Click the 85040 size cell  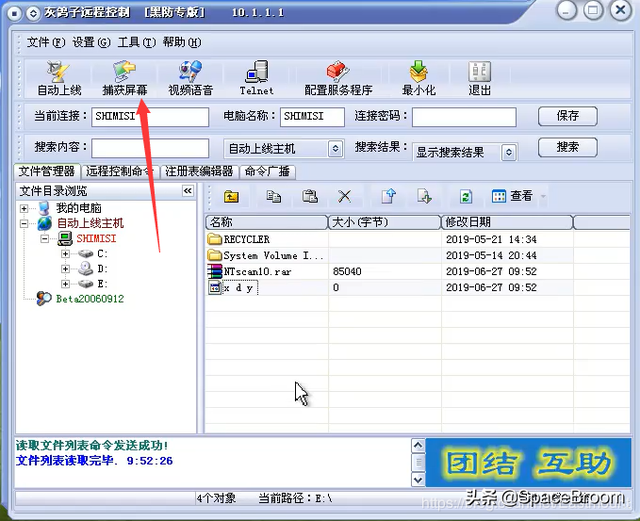tap(347, 272)
